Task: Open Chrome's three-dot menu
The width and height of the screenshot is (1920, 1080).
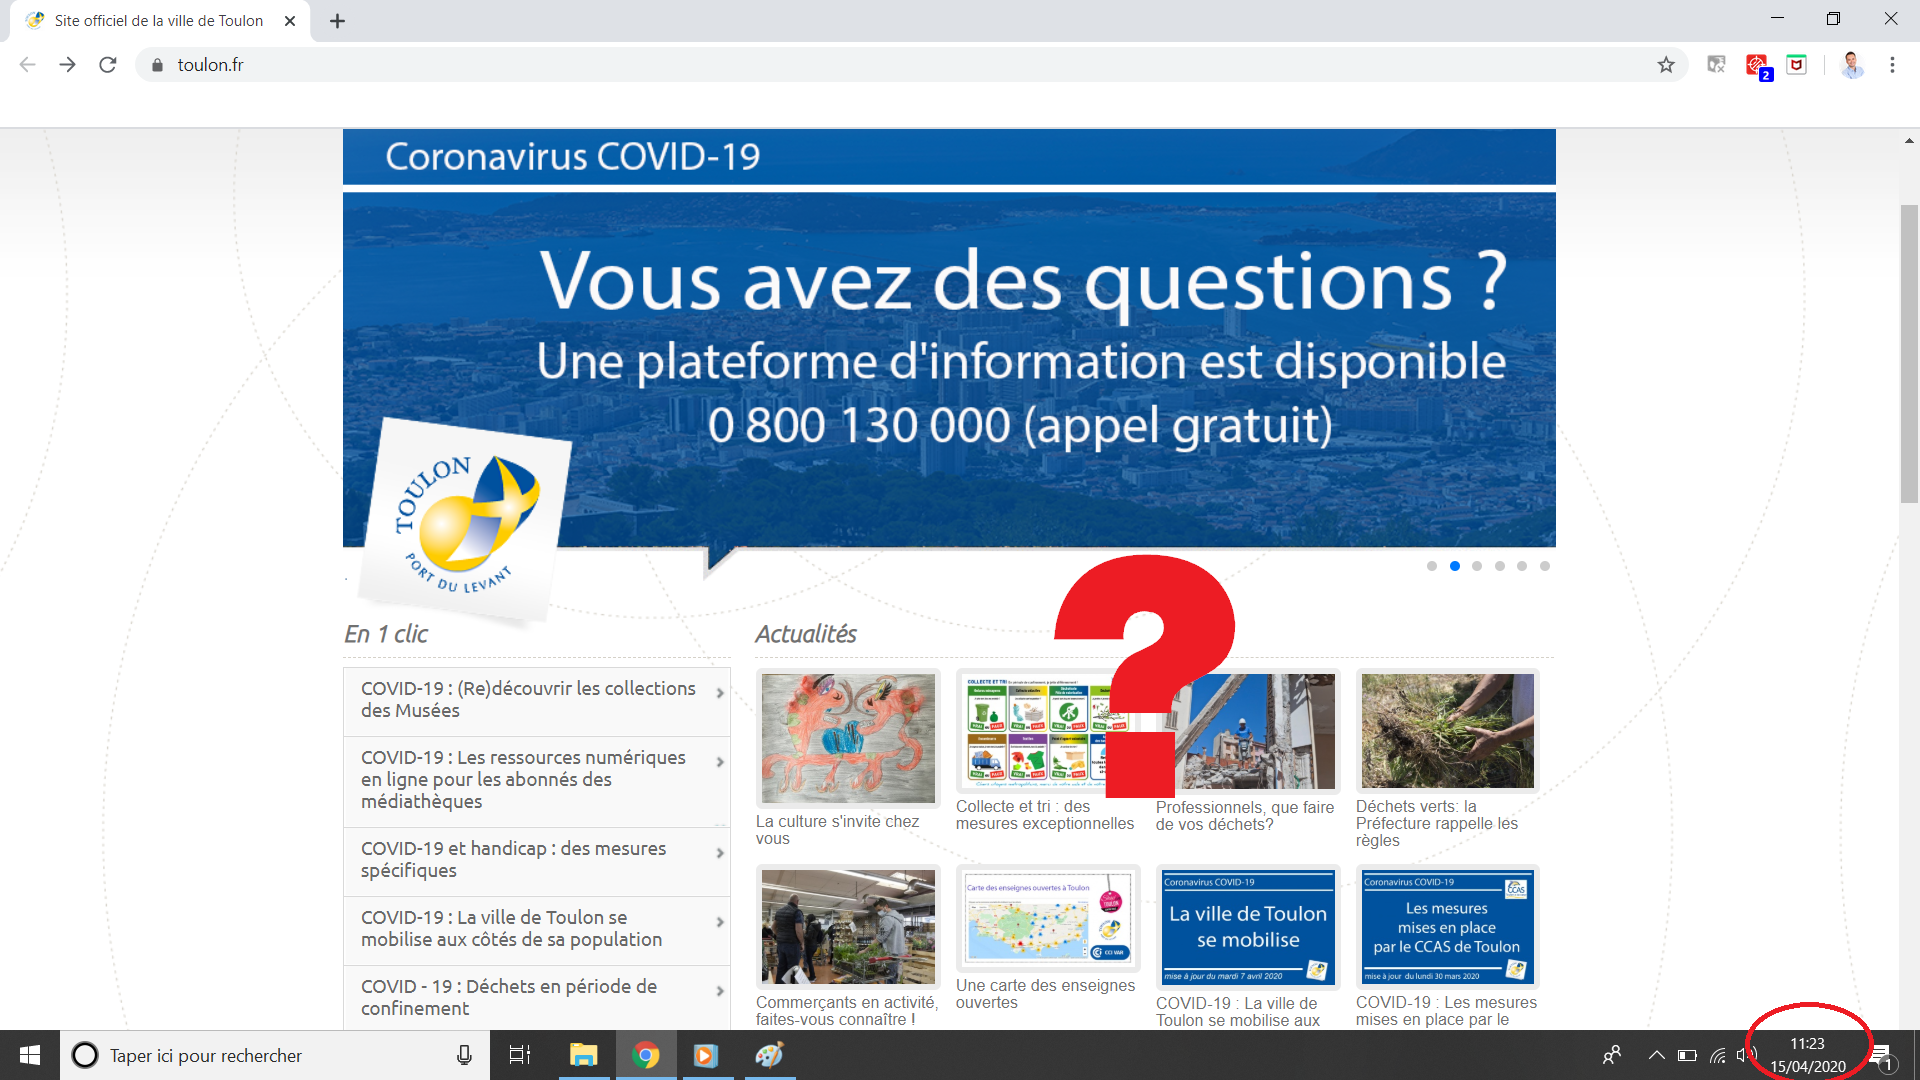Action: point(1892,65)
